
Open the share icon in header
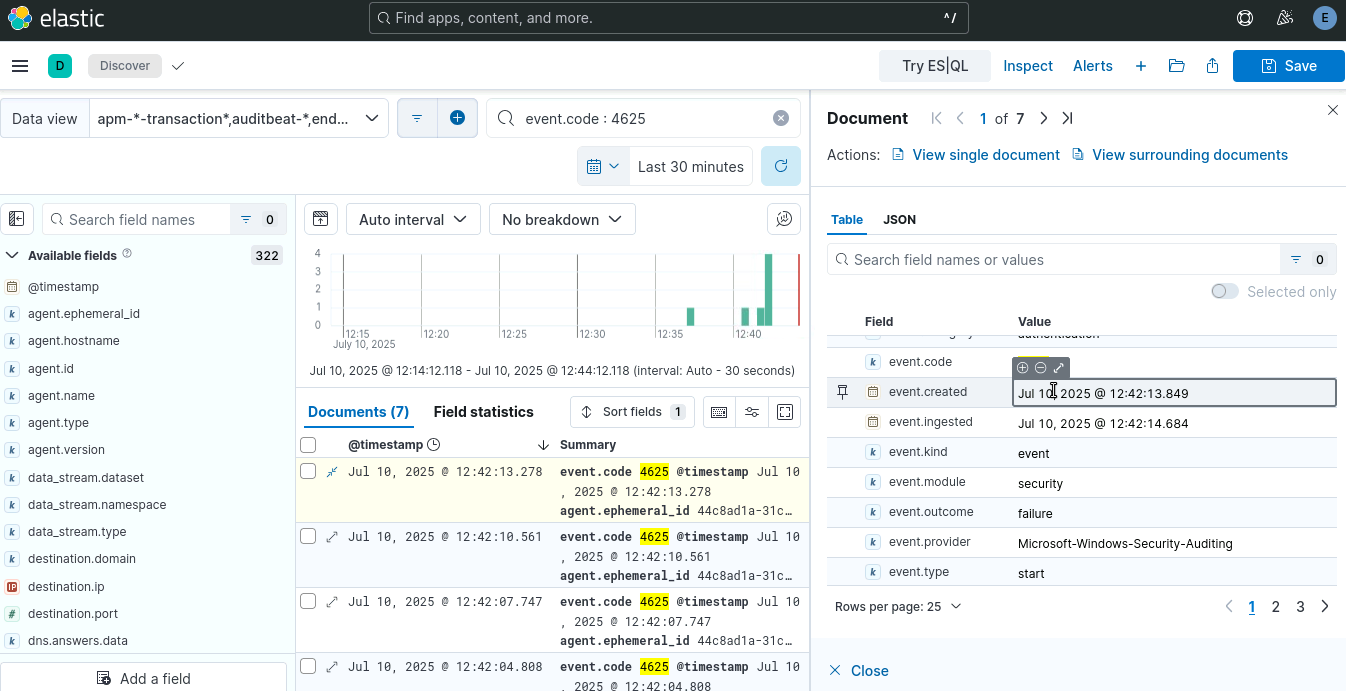pos(1212,66)
